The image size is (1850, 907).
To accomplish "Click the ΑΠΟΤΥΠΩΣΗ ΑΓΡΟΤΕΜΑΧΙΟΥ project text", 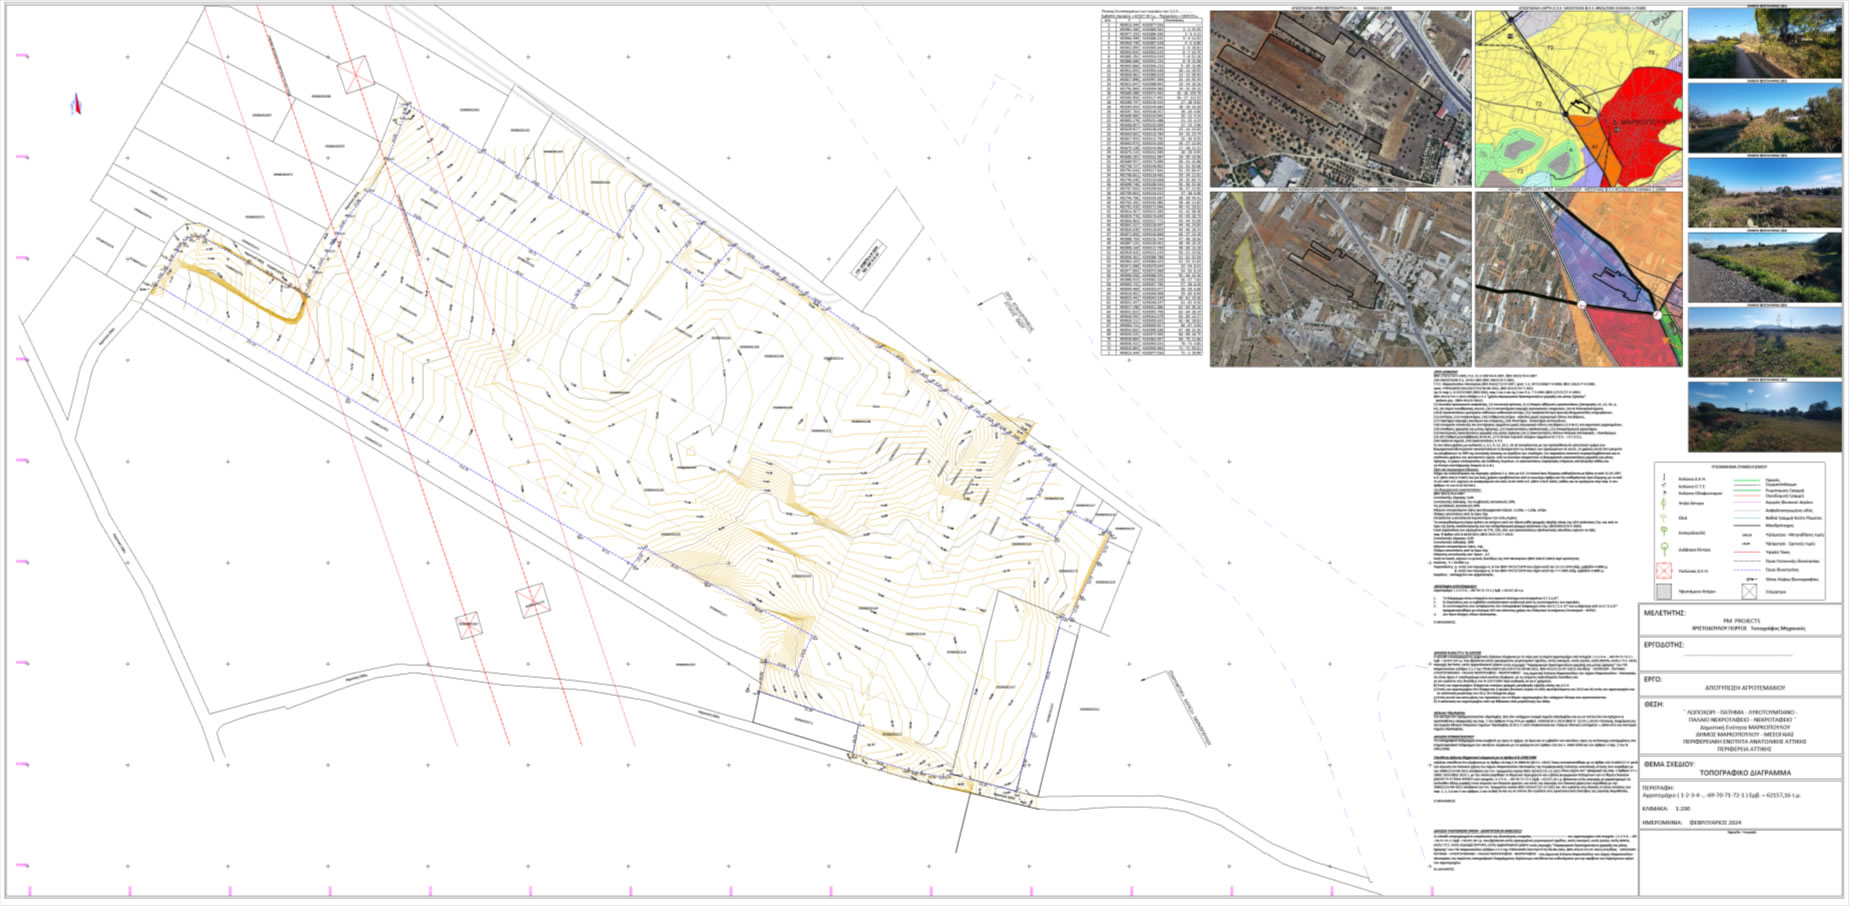I will point(1745,688).
